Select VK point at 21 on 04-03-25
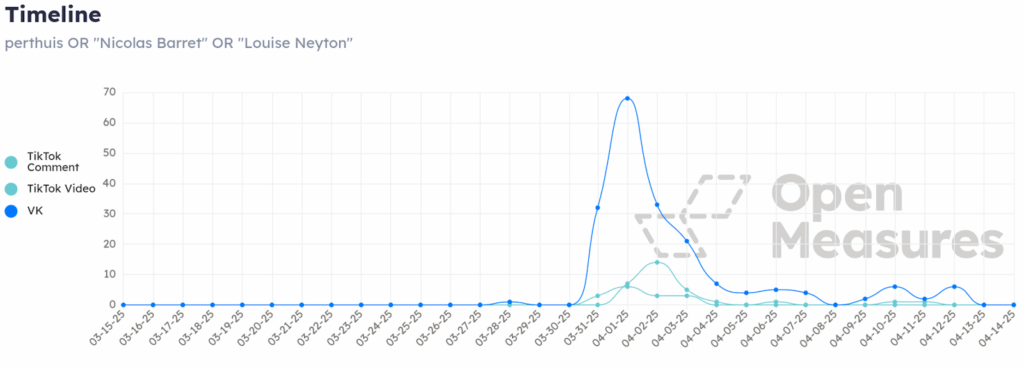 [x=686, y=241]
